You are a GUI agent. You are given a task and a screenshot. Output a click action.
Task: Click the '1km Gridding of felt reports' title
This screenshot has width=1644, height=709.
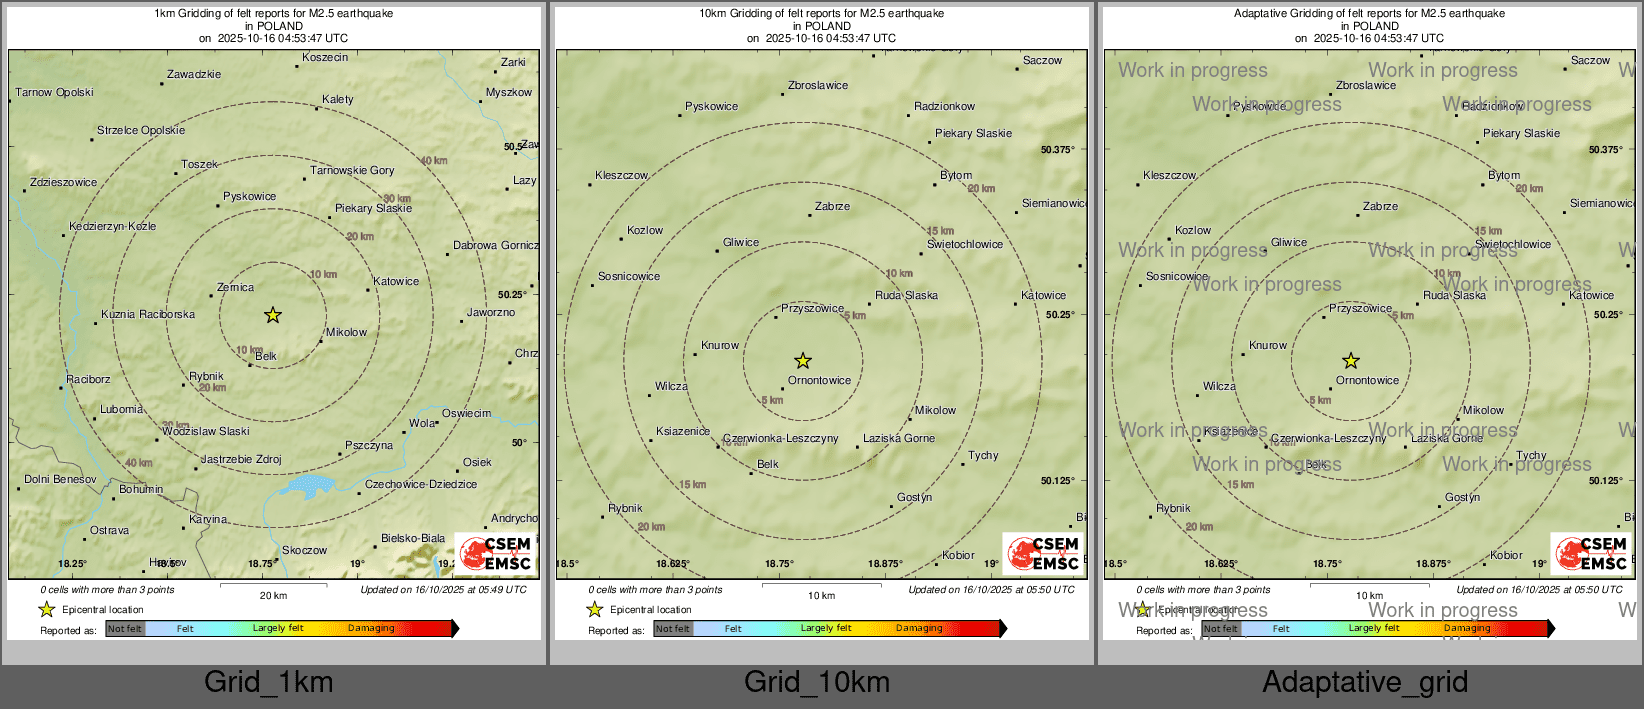(274, 14)
